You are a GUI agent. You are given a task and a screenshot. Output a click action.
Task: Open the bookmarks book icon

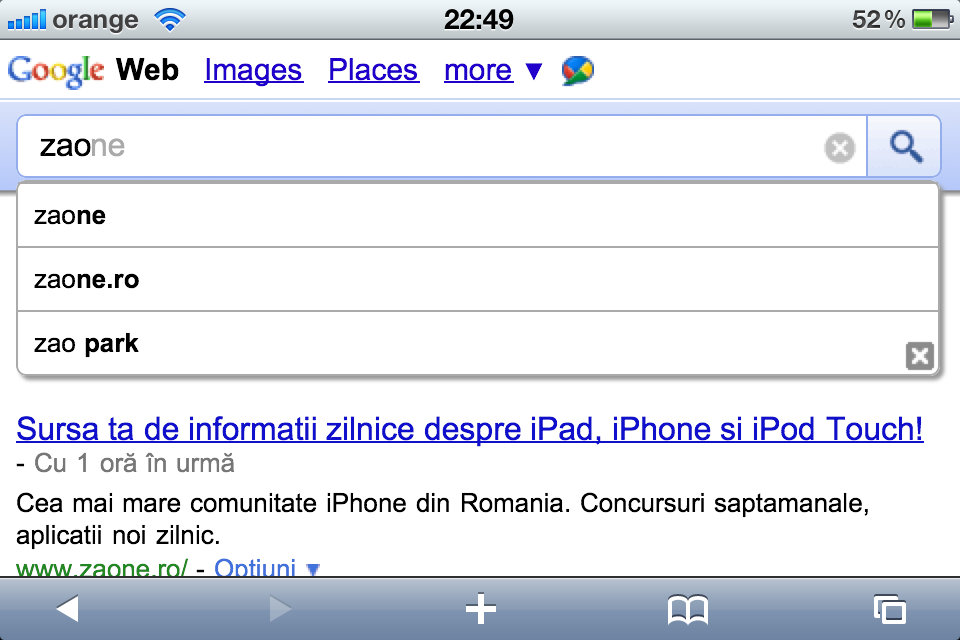[x=688, y=609]
